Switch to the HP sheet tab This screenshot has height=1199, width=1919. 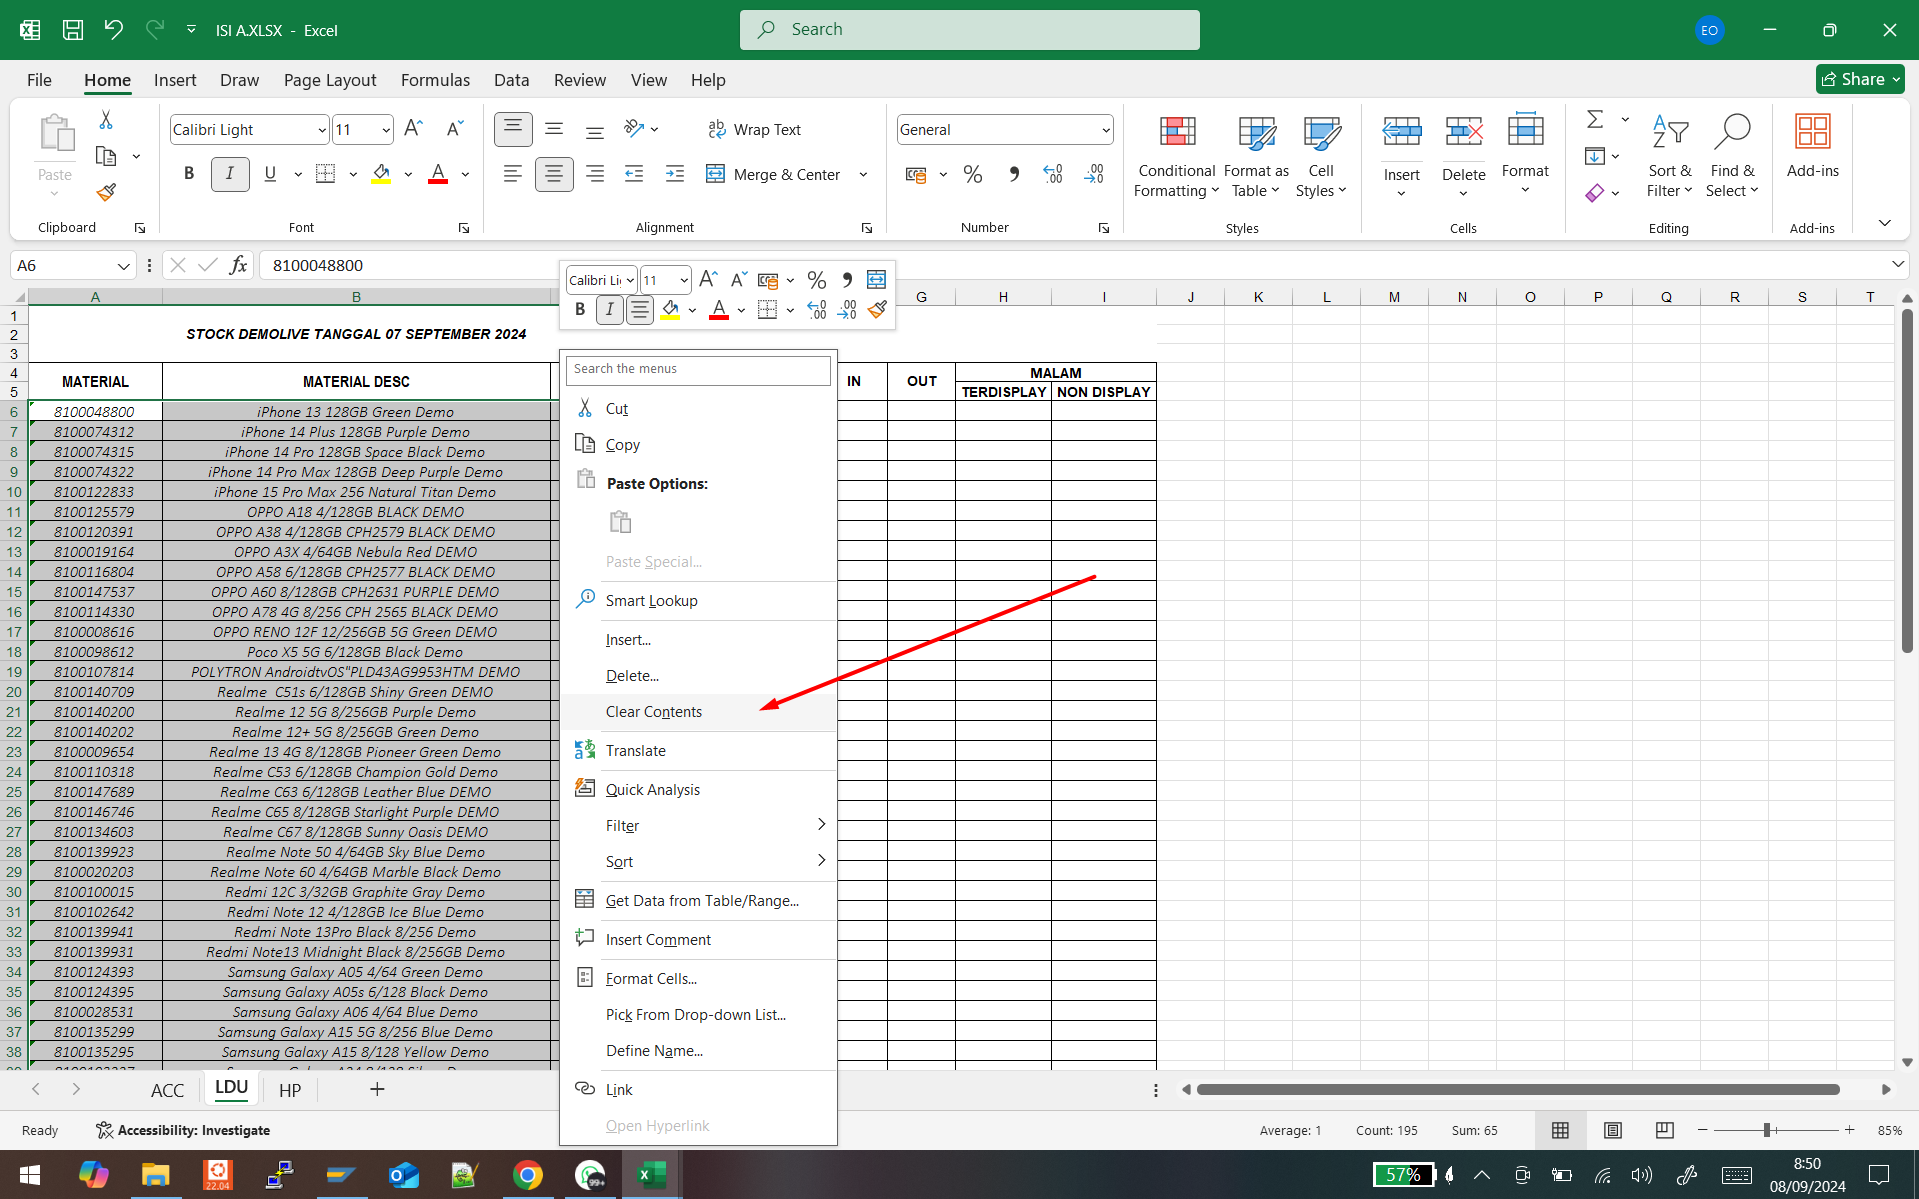tap(290, 1090)
